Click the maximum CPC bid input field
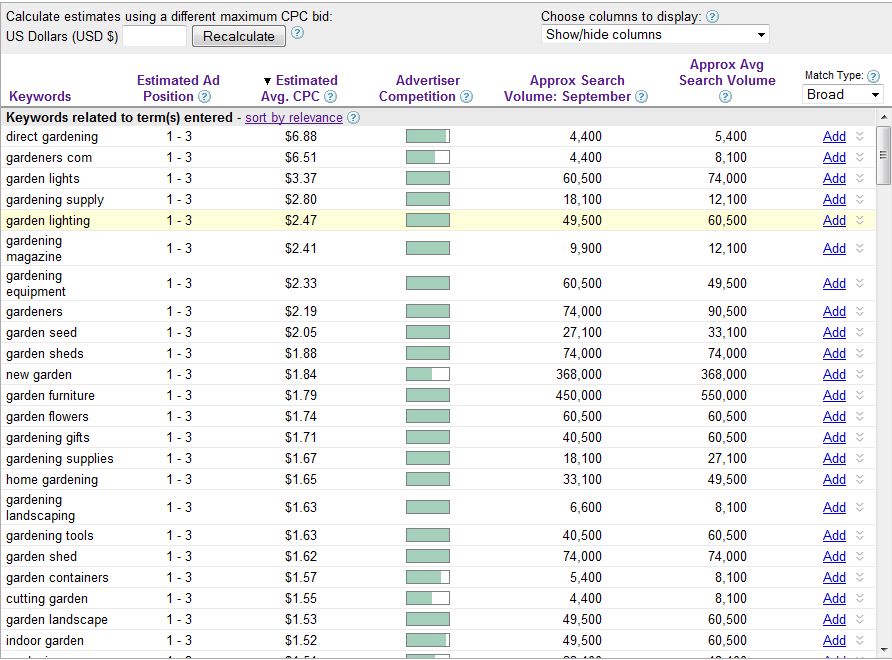 tap(154, 36)
